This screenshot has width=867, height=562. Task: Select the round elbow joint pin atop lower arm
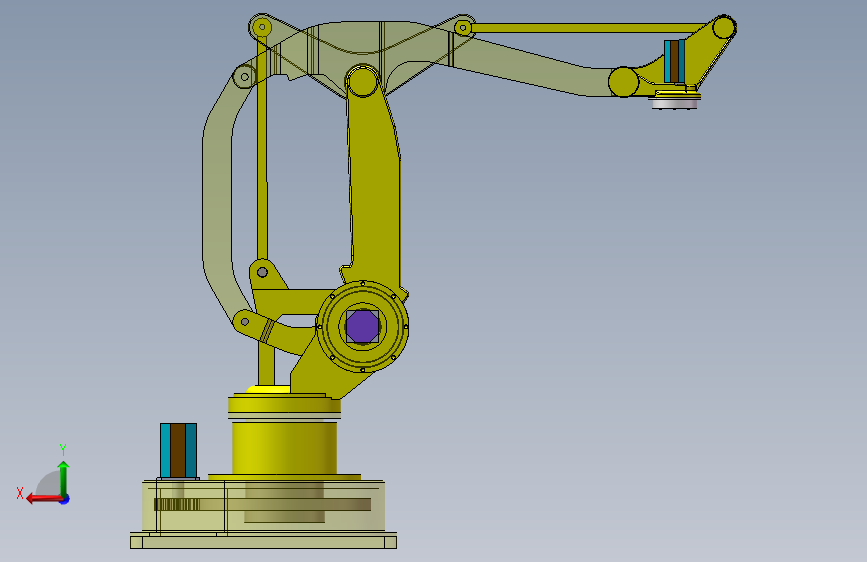tap(362, 81)
